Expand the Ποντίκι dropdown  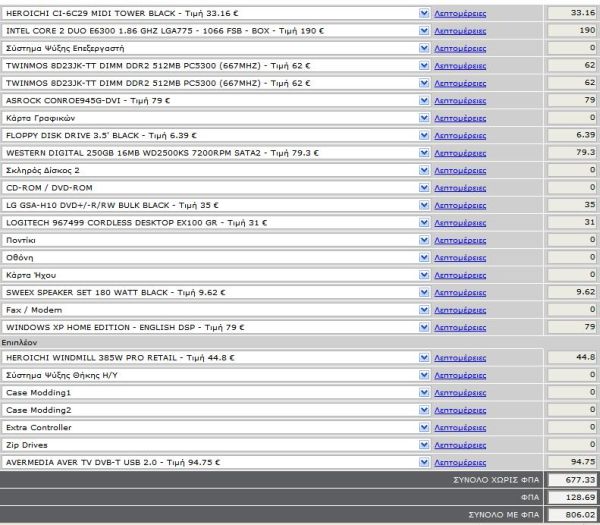pyautogui.click(x=424, y=240)
